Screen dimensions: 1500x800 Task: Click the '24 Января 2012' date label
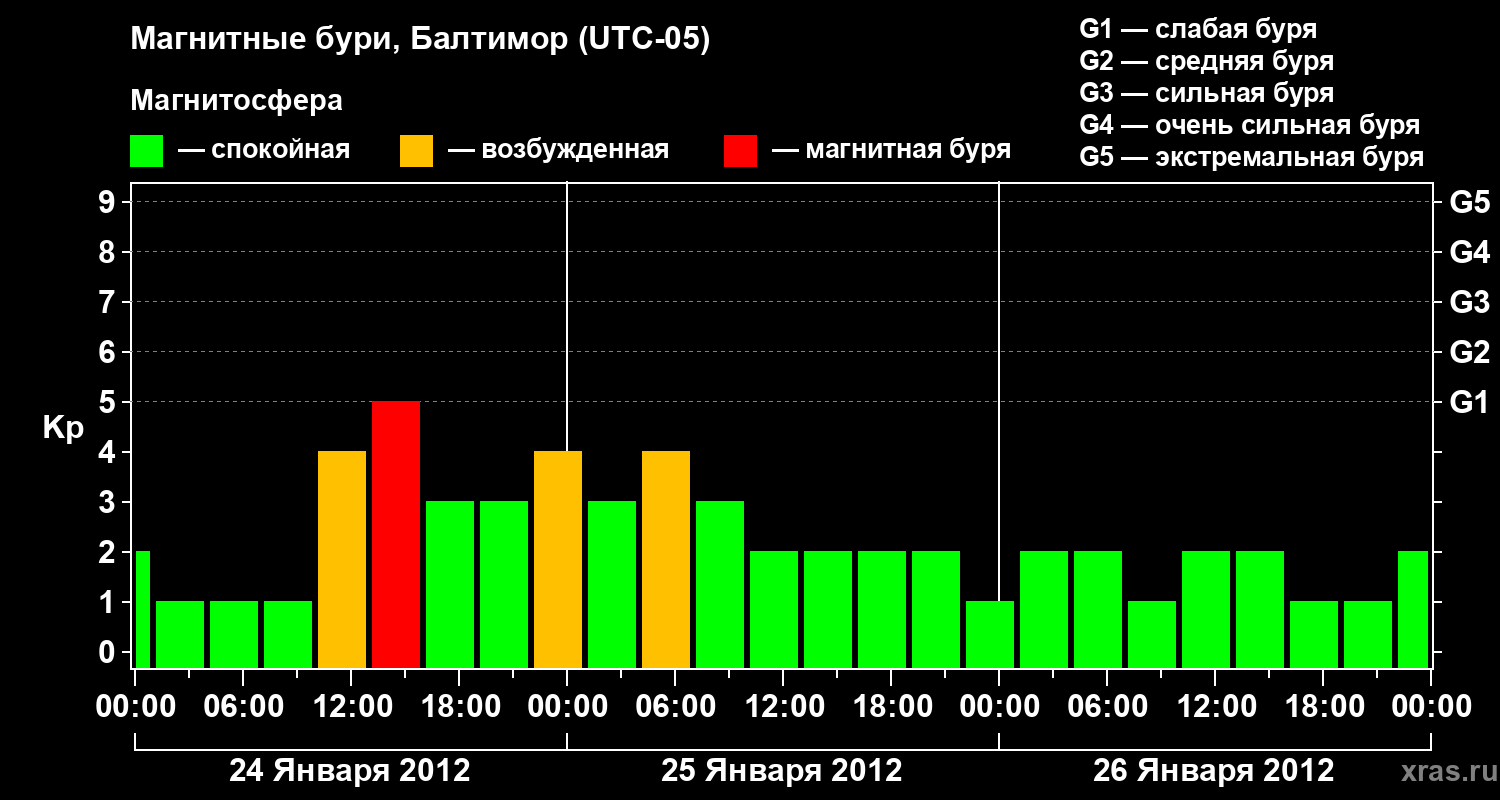350,771
